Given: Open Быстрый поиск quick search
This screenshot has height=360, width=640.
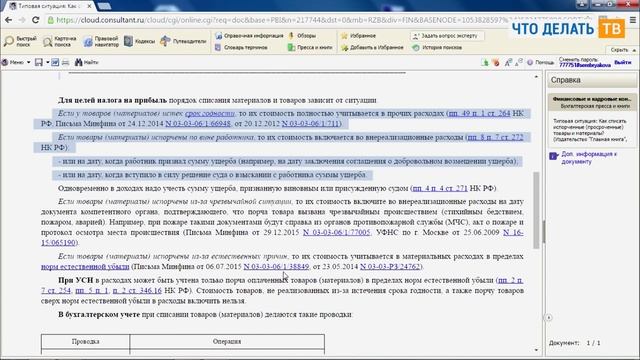Looking at the screenshot, I should tap(20, 41).
